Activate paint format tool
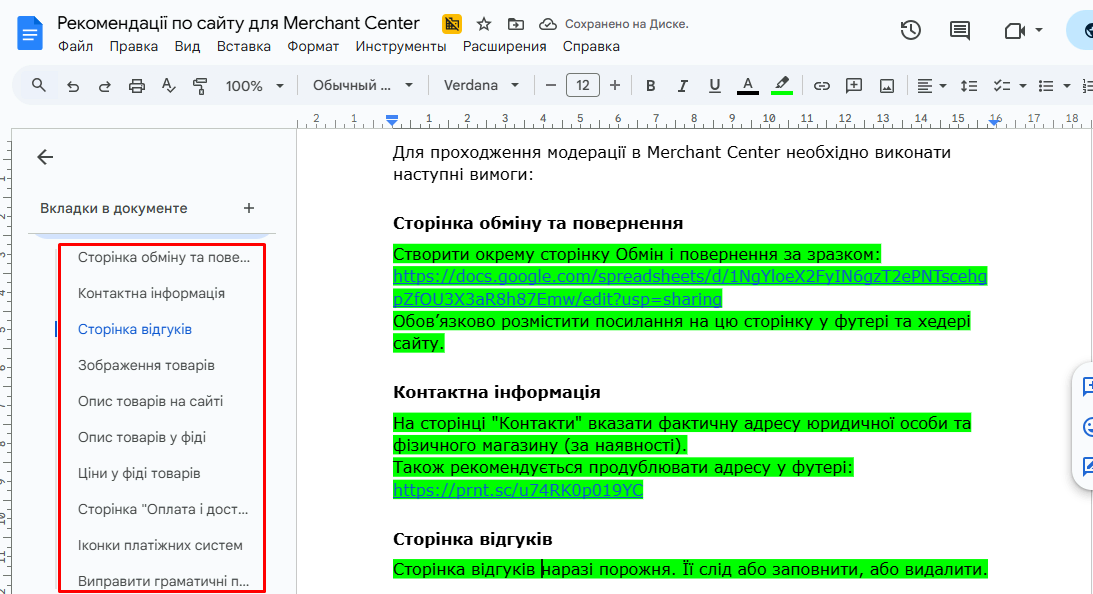 (x=200, y=86)
